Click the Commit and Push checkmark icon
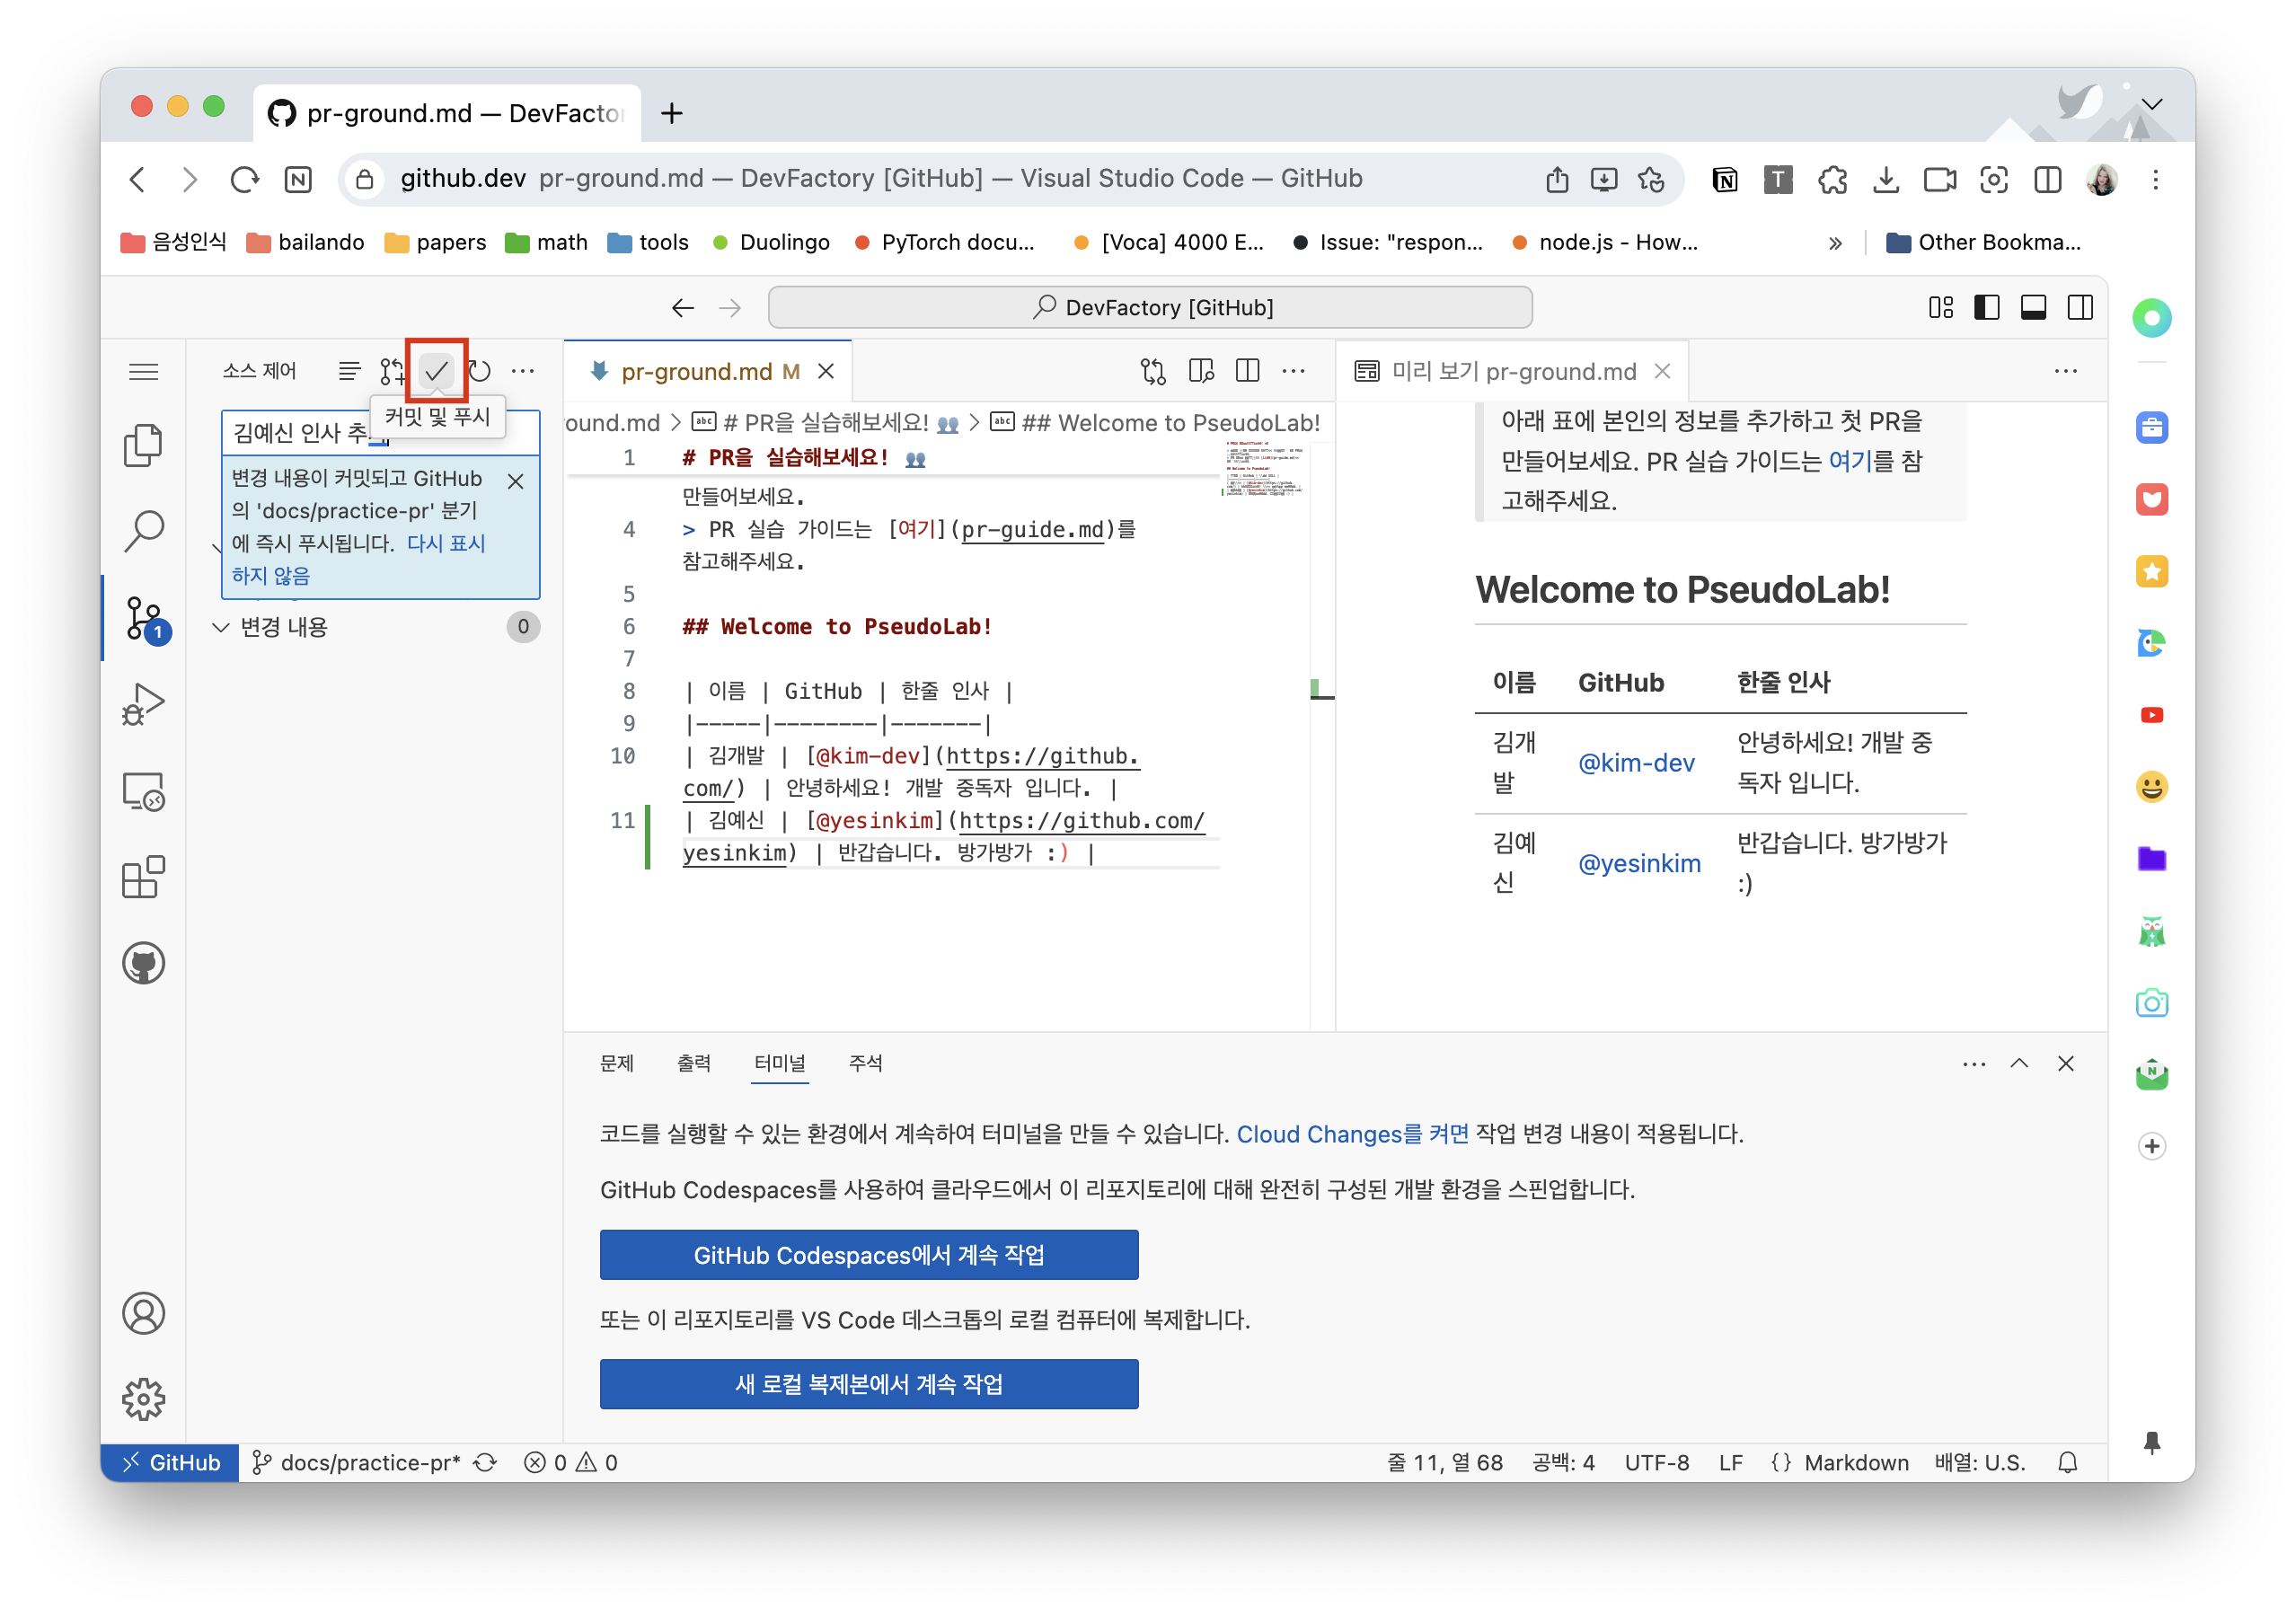The width and height of the screenshot is (2296, 1615). click(x=436, y=371)
